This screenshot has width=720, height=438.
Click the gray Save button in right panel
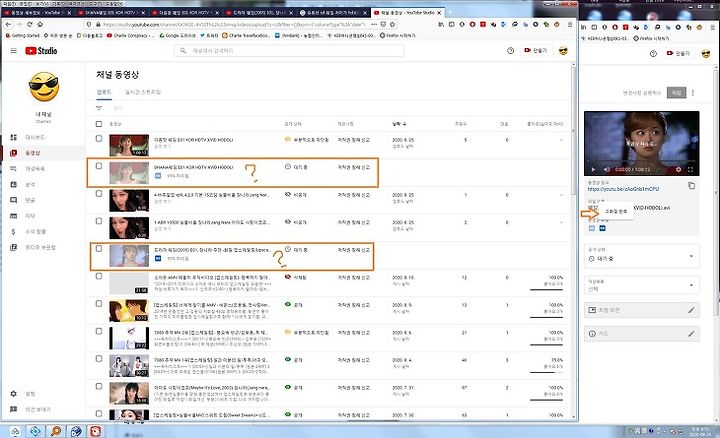(676, 93)
